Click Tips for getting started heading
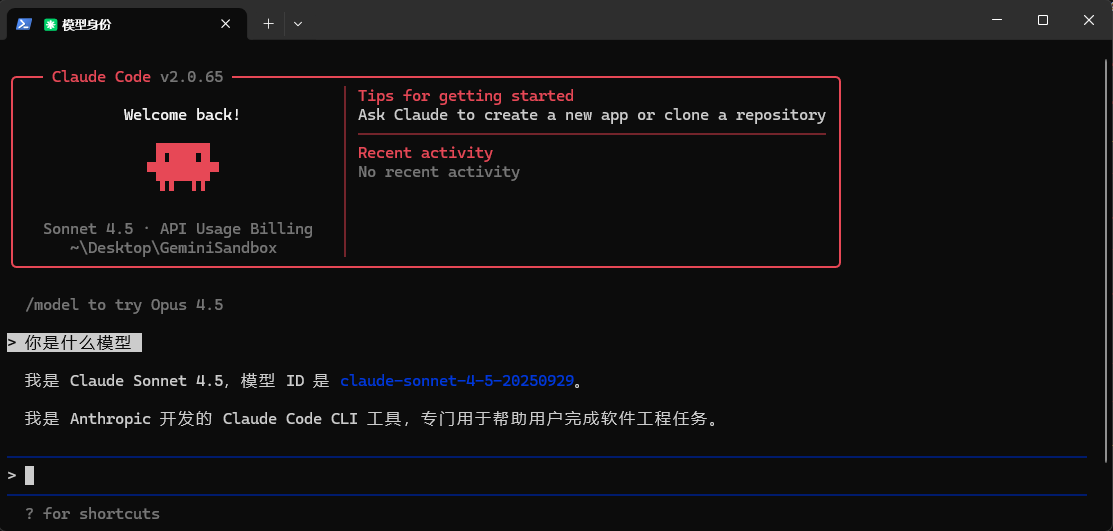The width and height of the screenshot is (1113, 531). [466, 96]
